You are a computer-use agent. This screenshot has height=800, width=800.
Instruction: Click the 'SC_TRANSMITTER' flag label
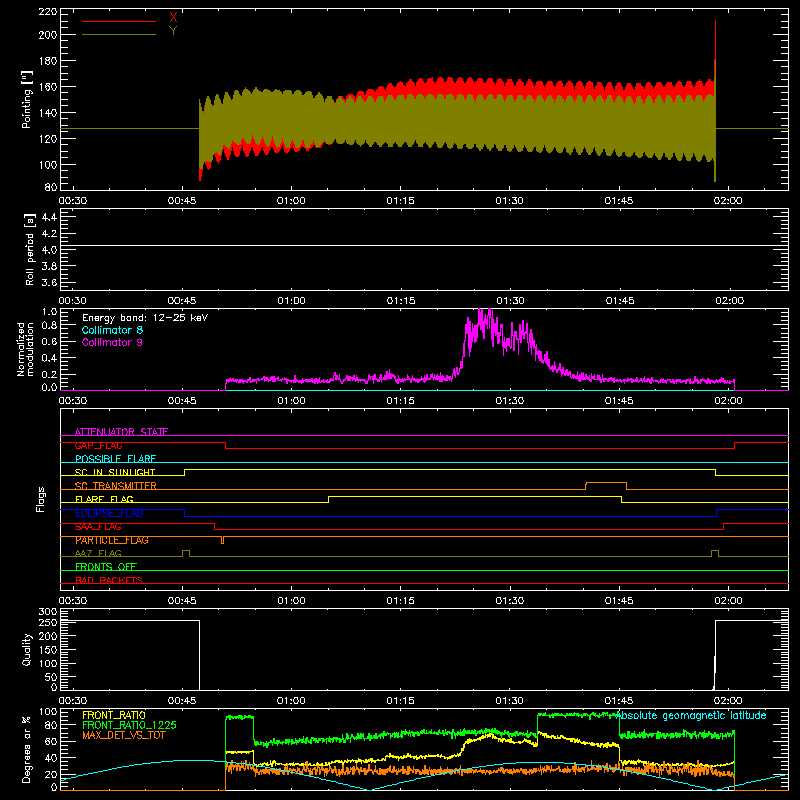(x=116, y=486)
